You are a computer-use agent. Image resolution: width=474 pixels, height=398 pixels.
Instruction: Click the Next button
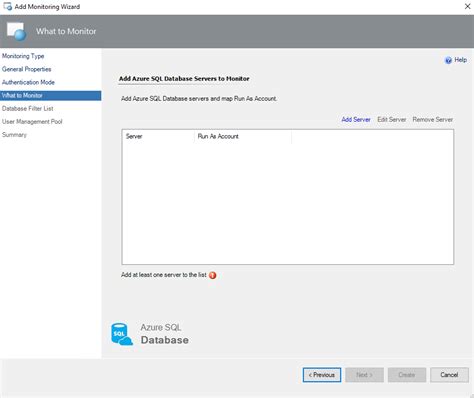click(x=364, y=375)
